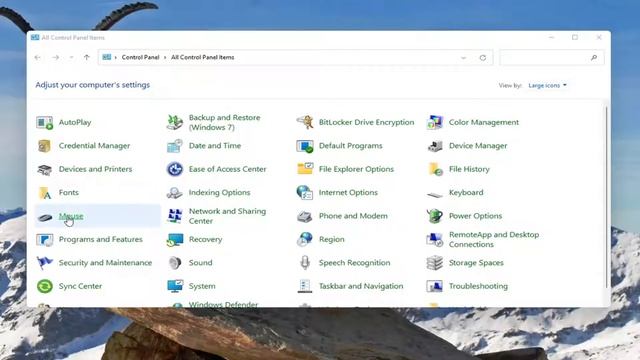This screenshot has width=640, height=360.
Task: Click the Sound link text
Action: (x=200, y=263)
